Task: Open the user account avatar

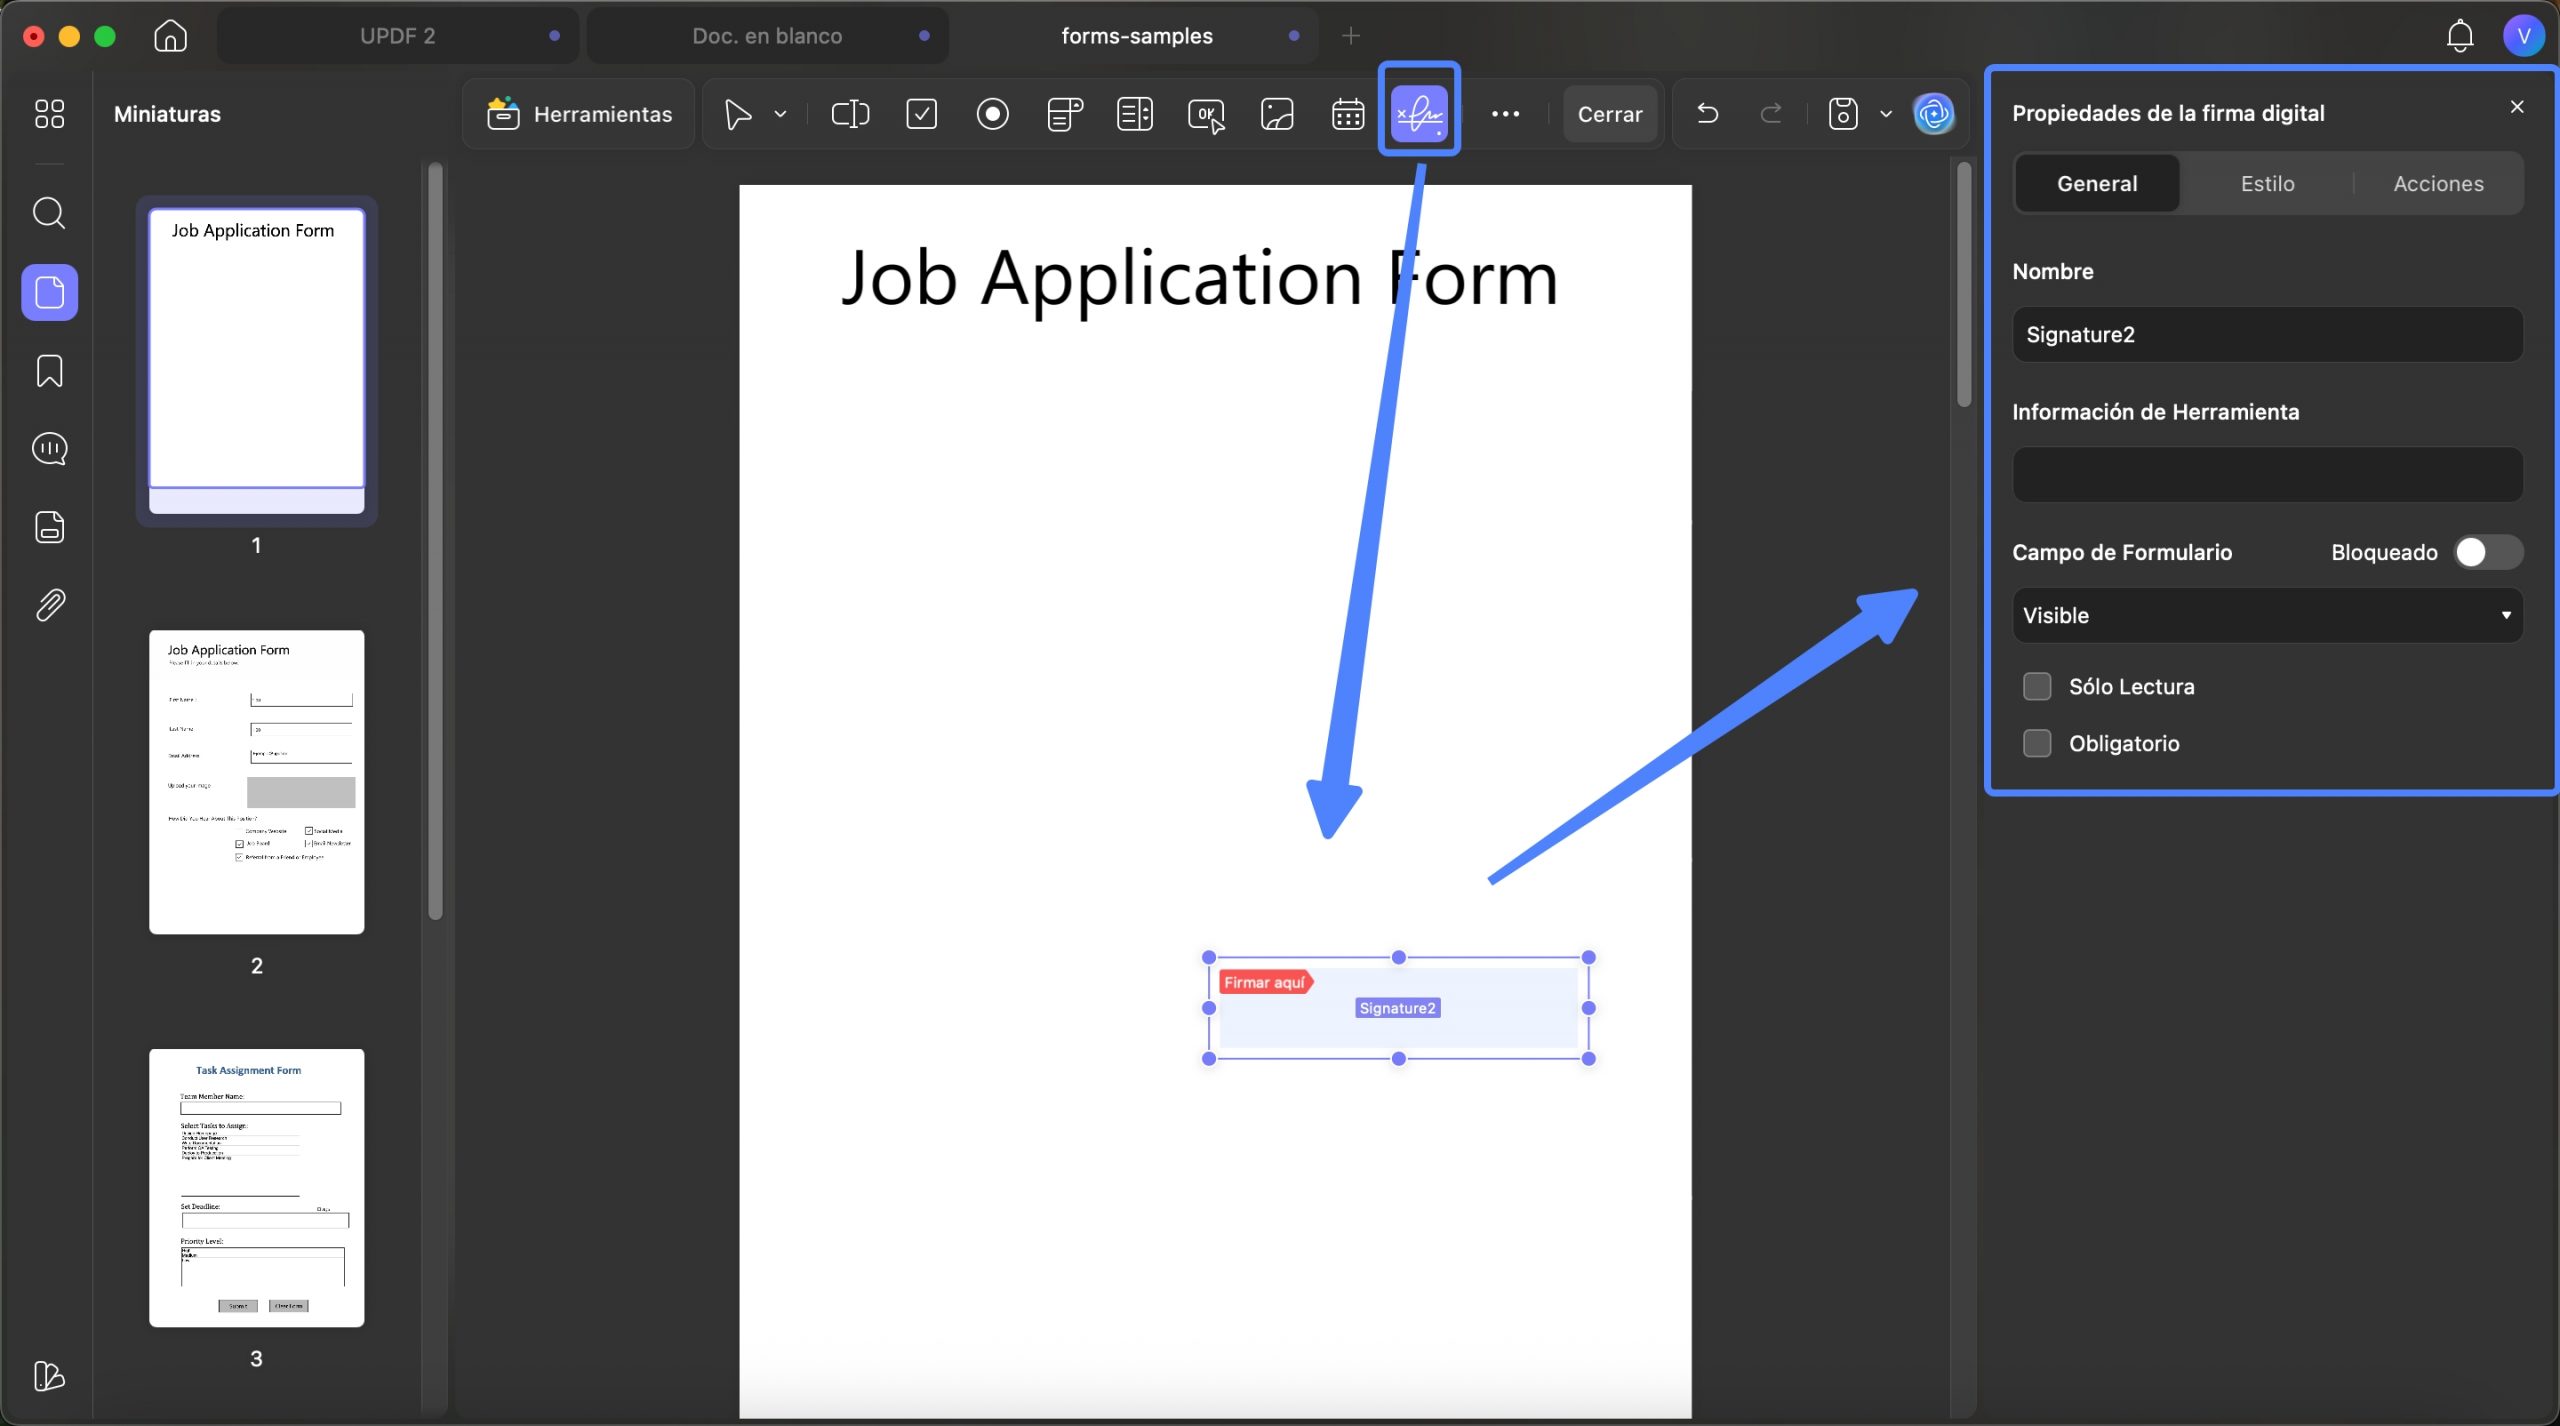Action: (2524, 36)
